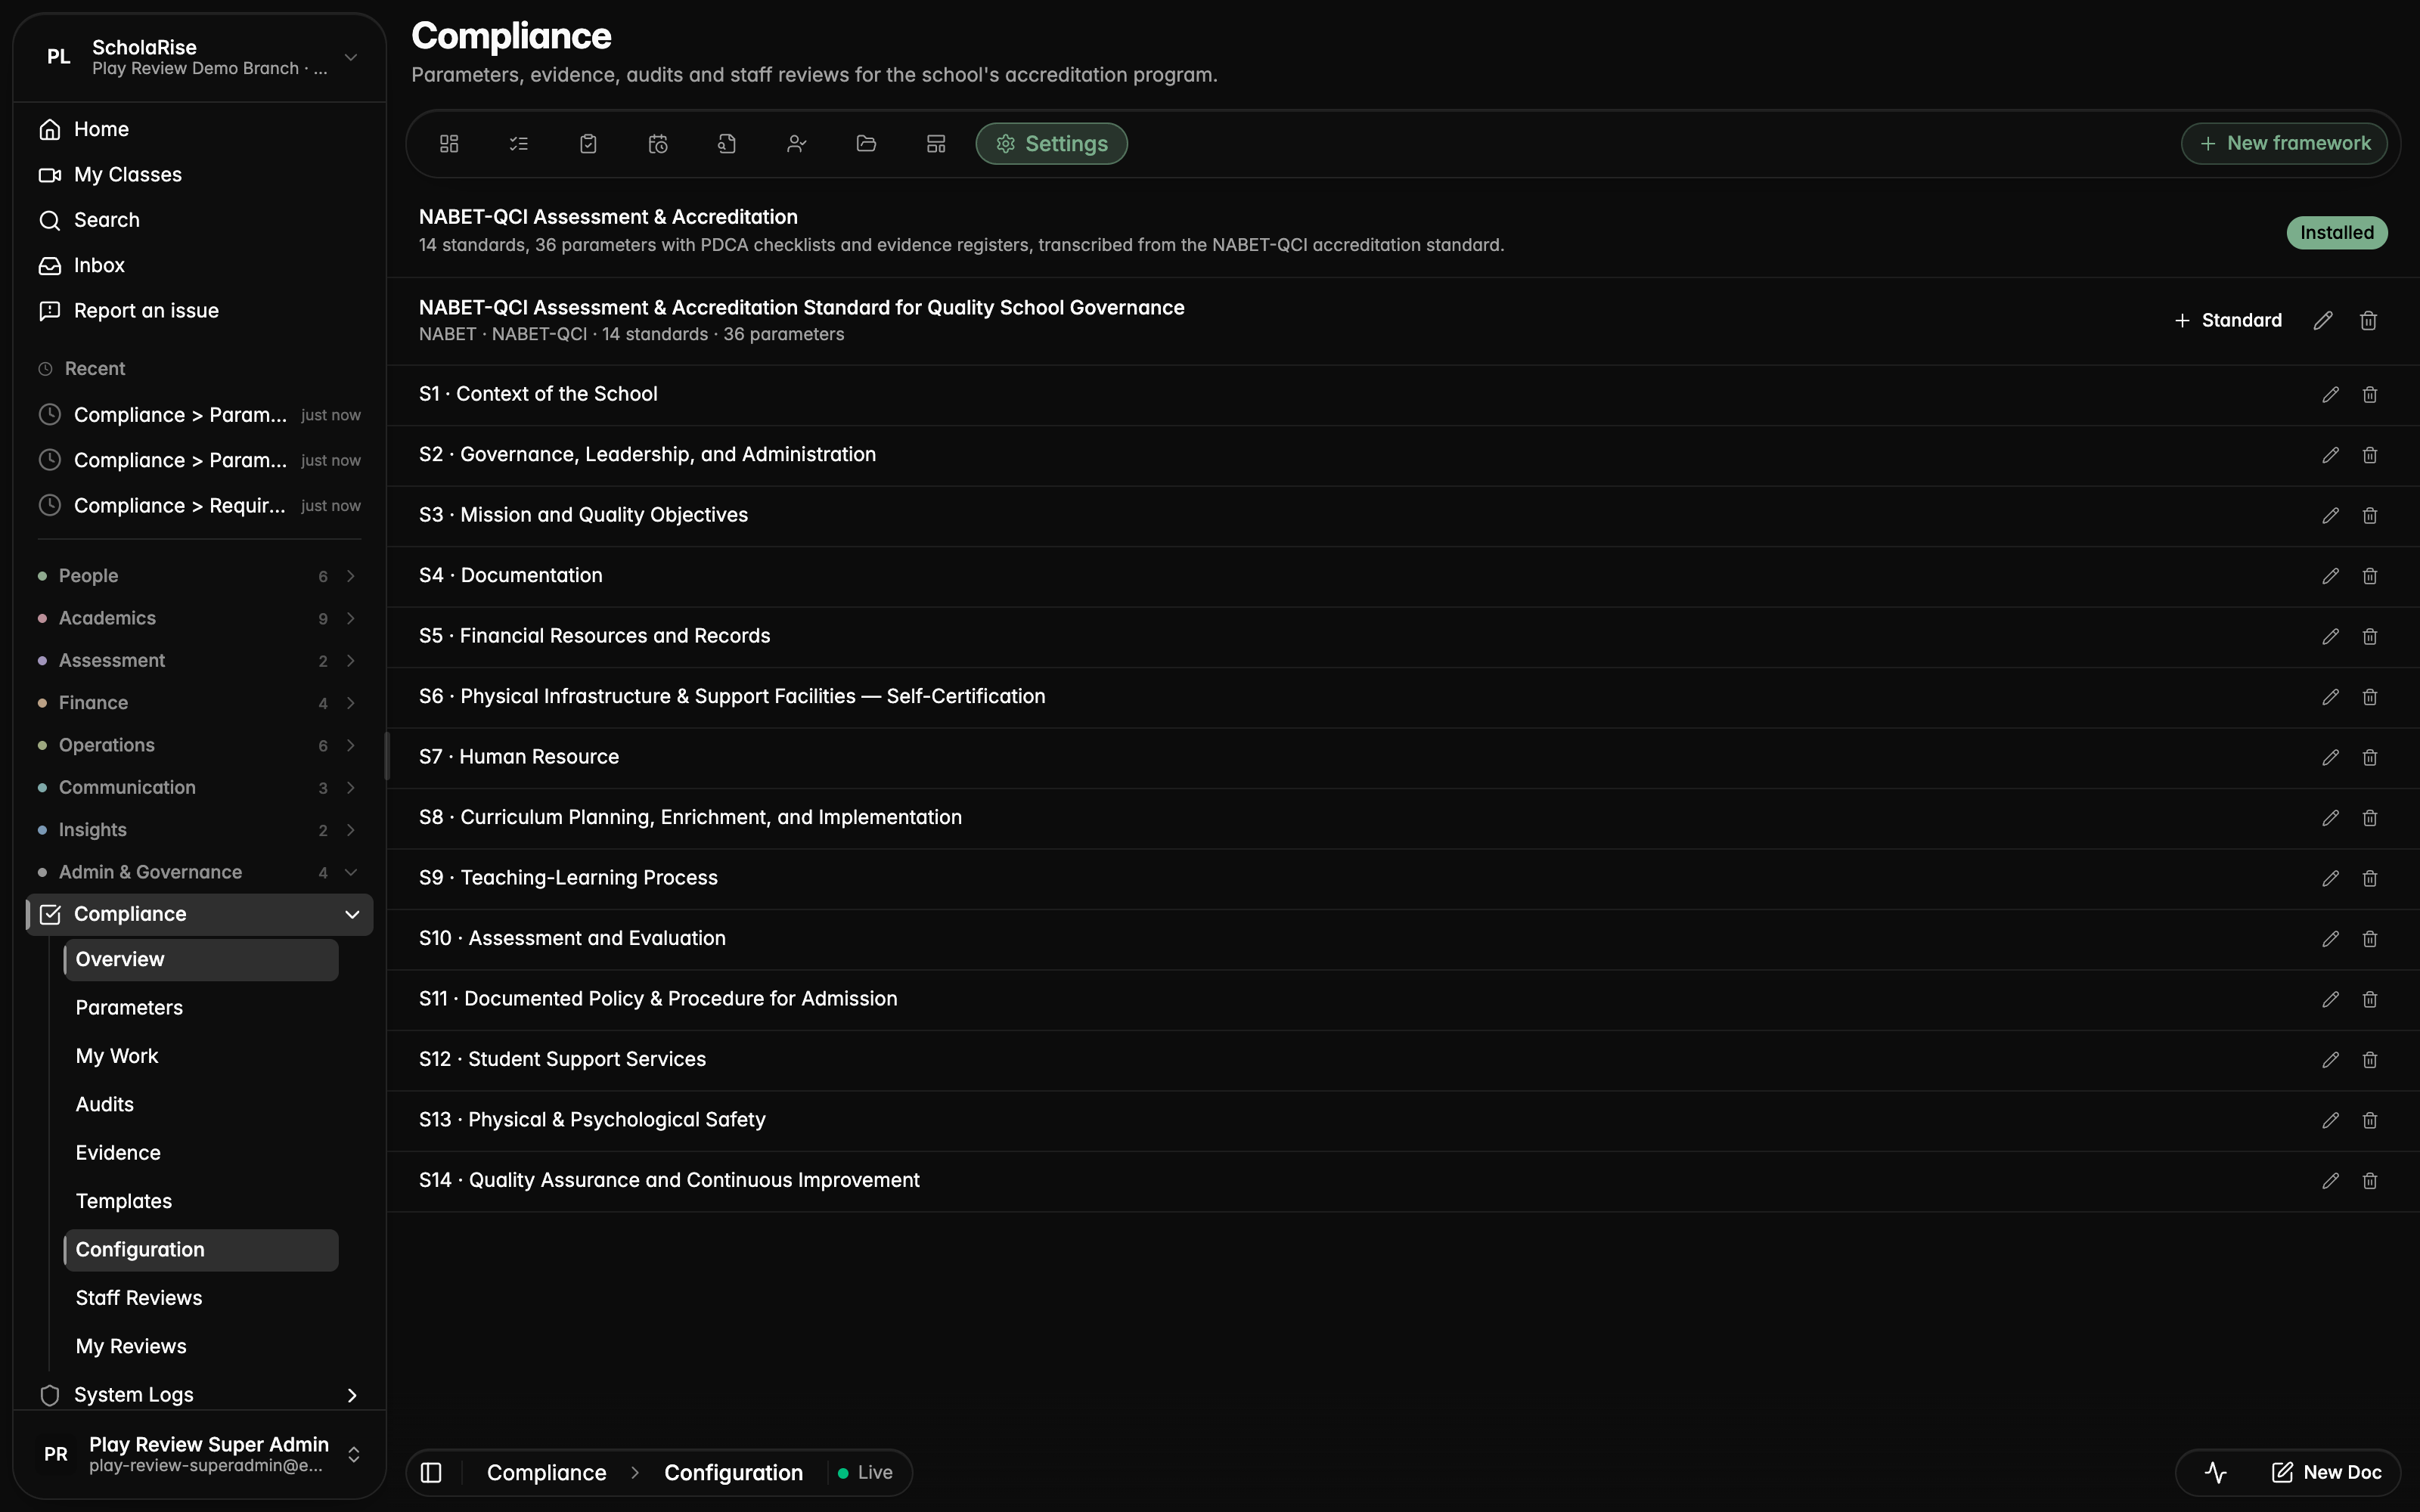Screen dimensions: 2420x1512
Task: Add a Standard to the framework
Action: (x=2228, y=320)
